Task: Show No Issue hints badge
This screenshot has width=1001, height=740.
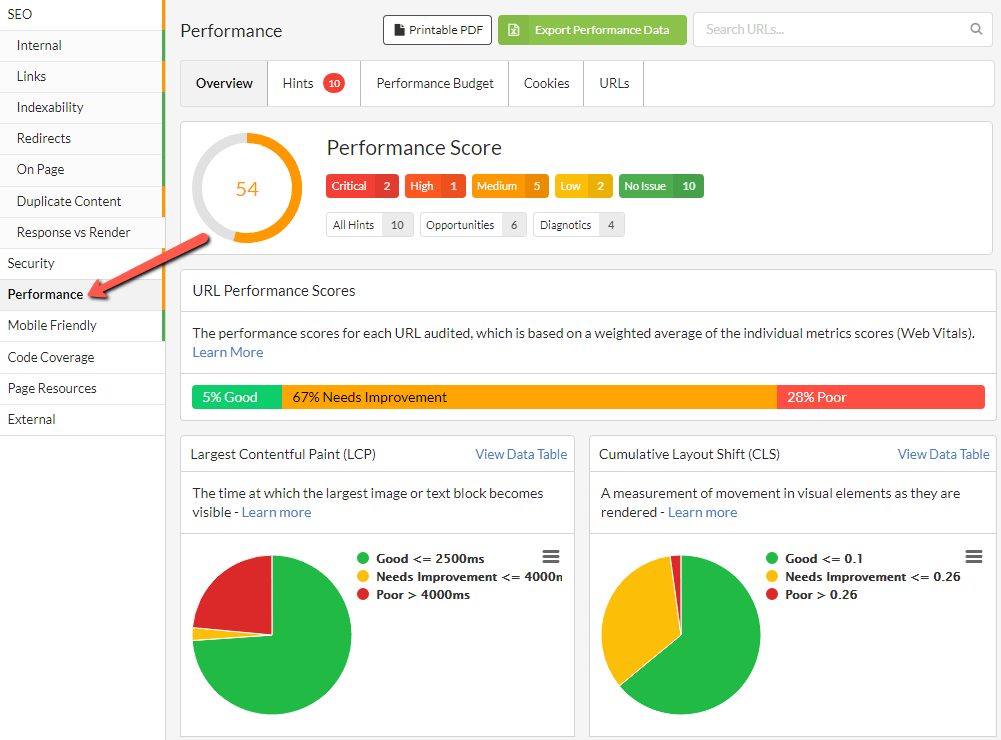Action: (661, 186)
